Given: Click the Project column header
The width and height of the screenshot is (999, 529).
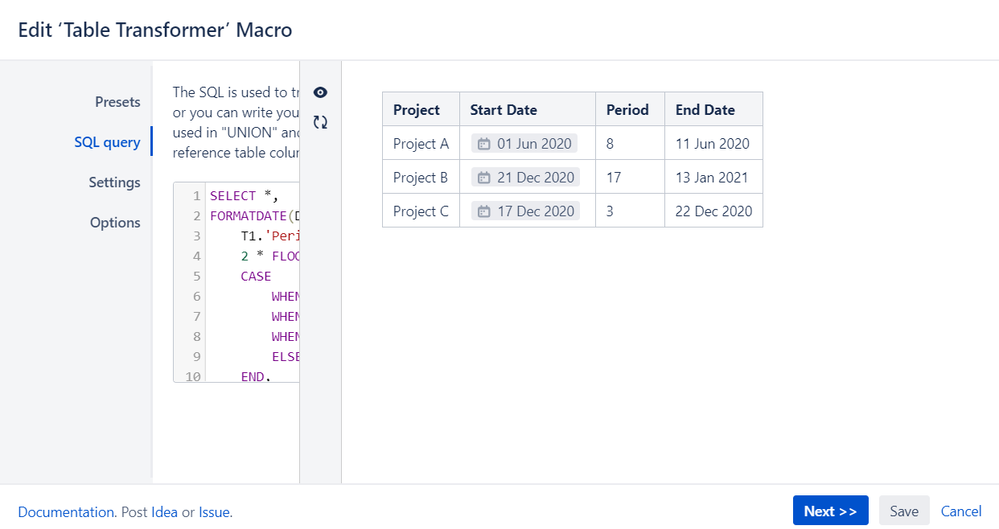Looking at the screenshot, I should (x=417, y=110).
